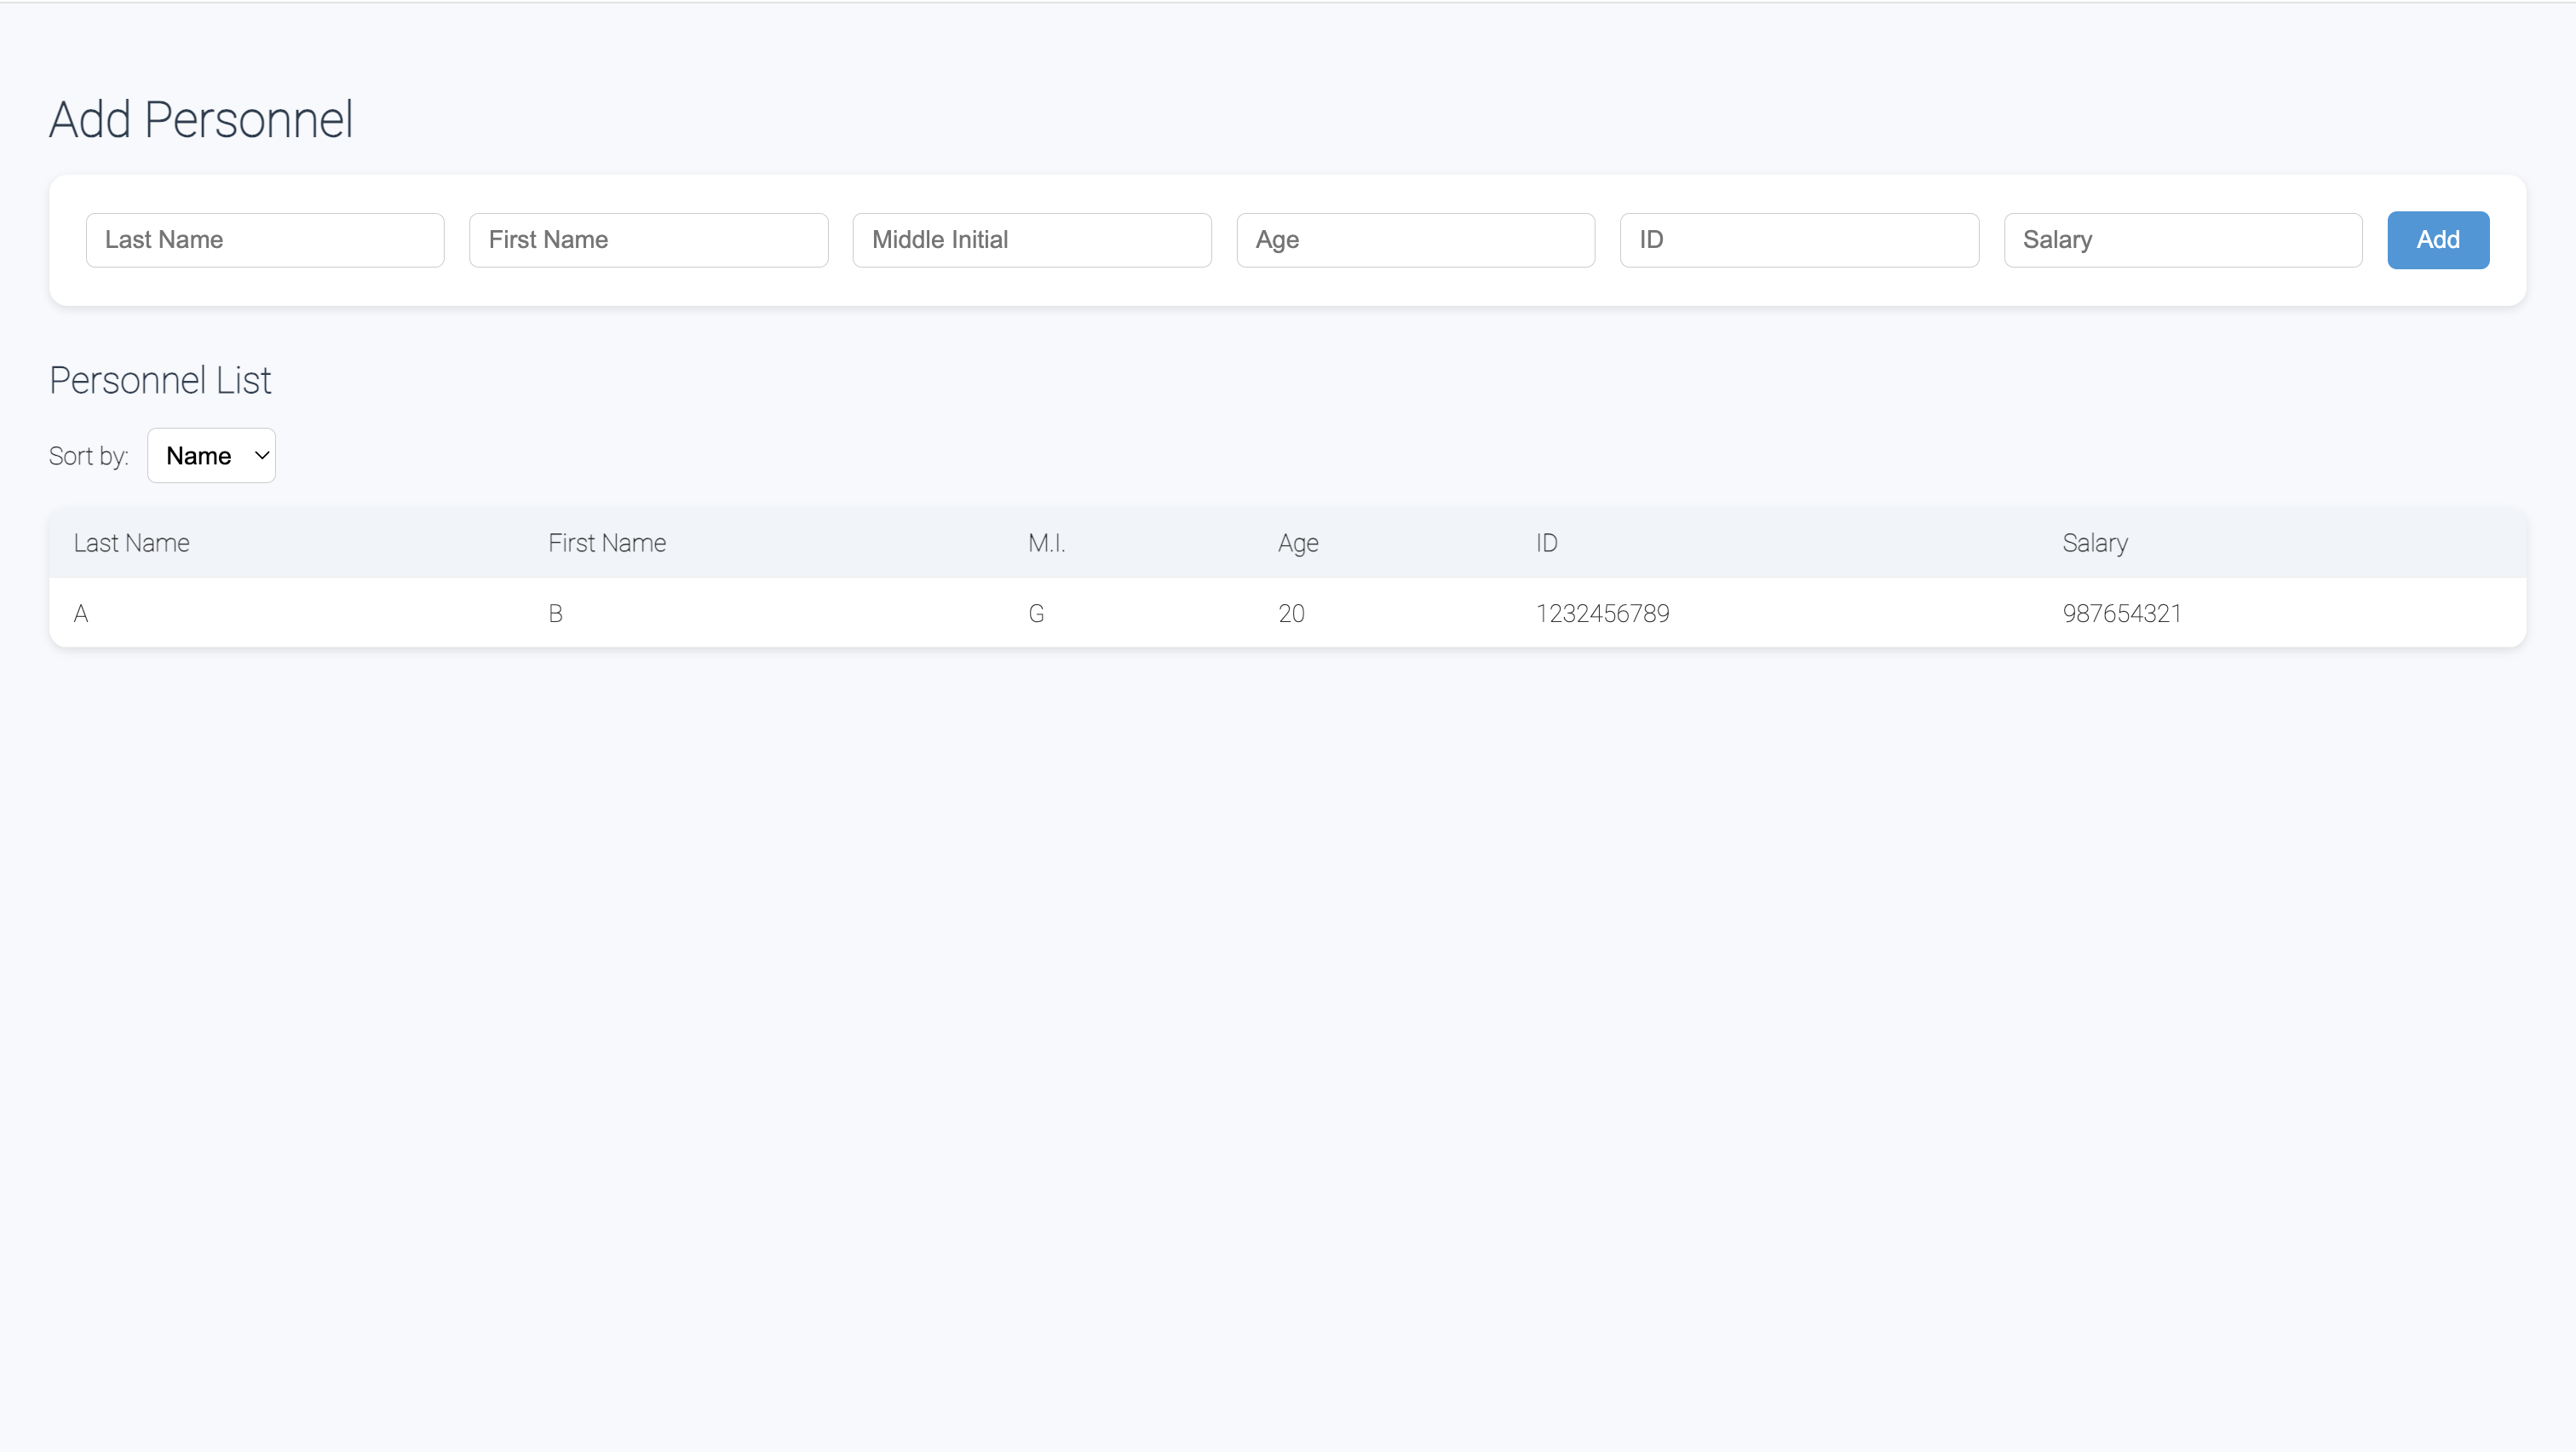The width and height of the screenshot is (2576, 1452).
Task: Click the ID value 1232456789
Action: coord(1603,613)
